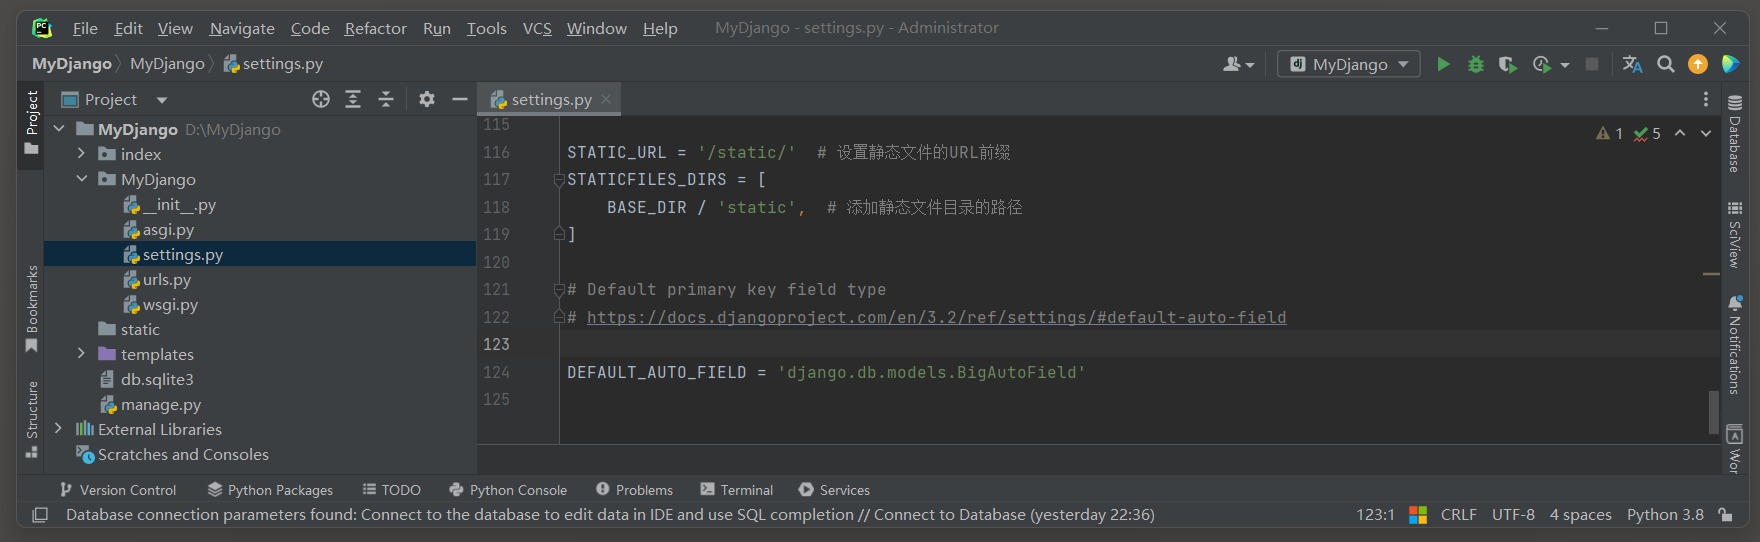
Task: Toggle the Database side panel
Action: [1735, 134]
